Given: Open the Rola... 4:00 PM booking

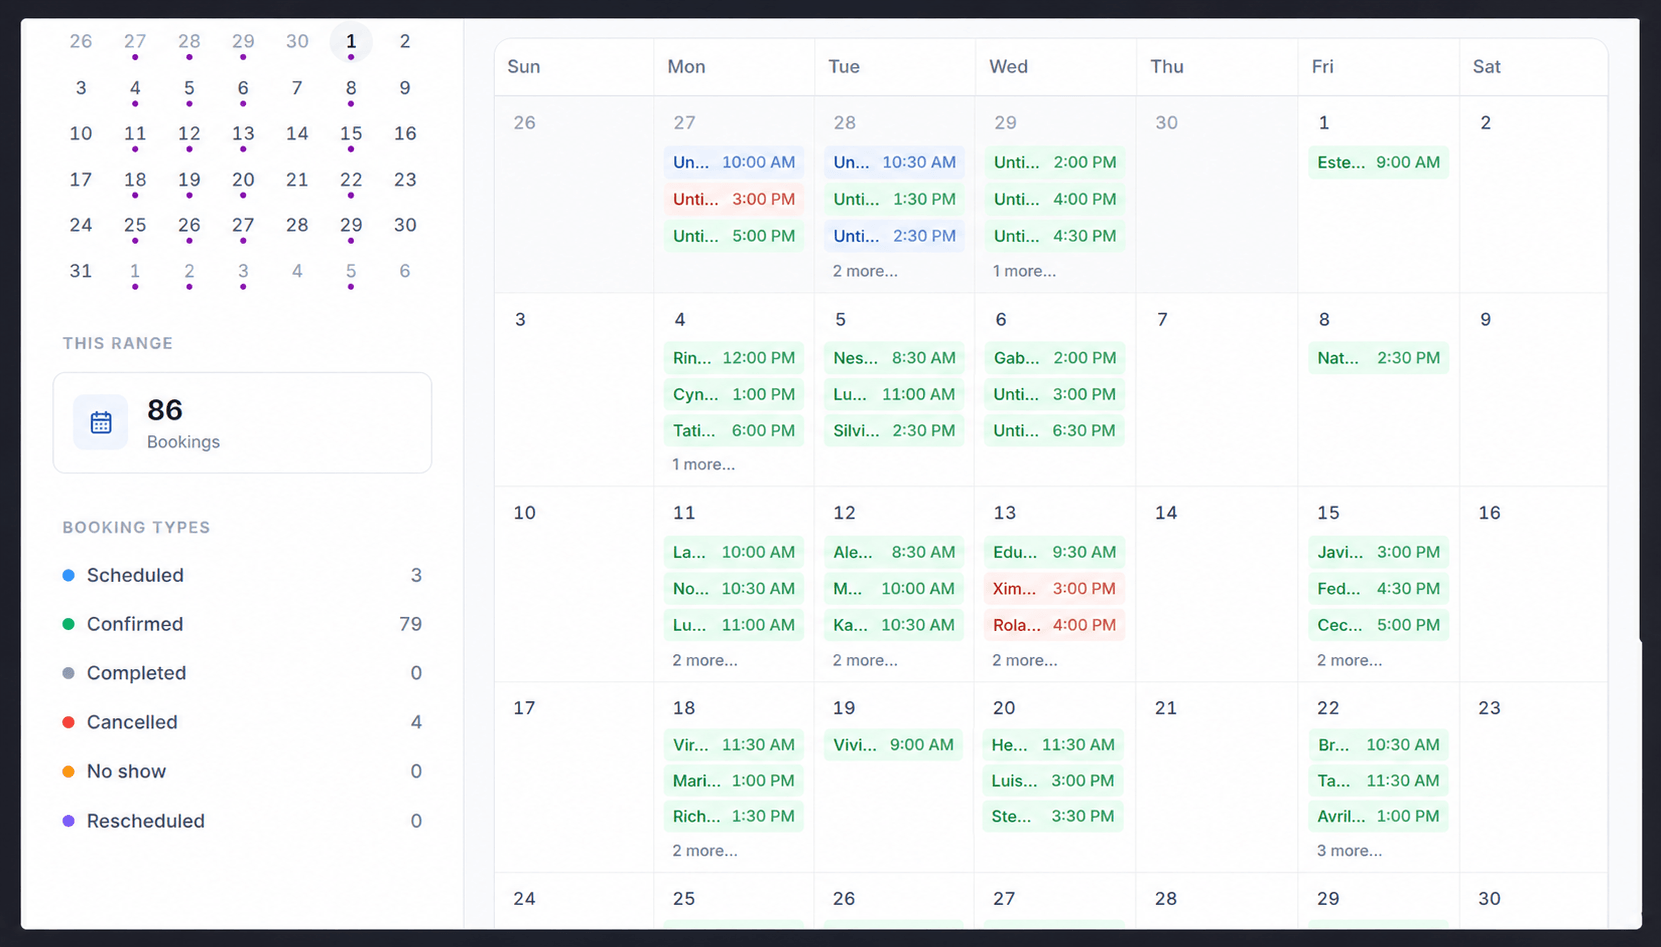Looking at the screenshot, I should click(1054, 625).
